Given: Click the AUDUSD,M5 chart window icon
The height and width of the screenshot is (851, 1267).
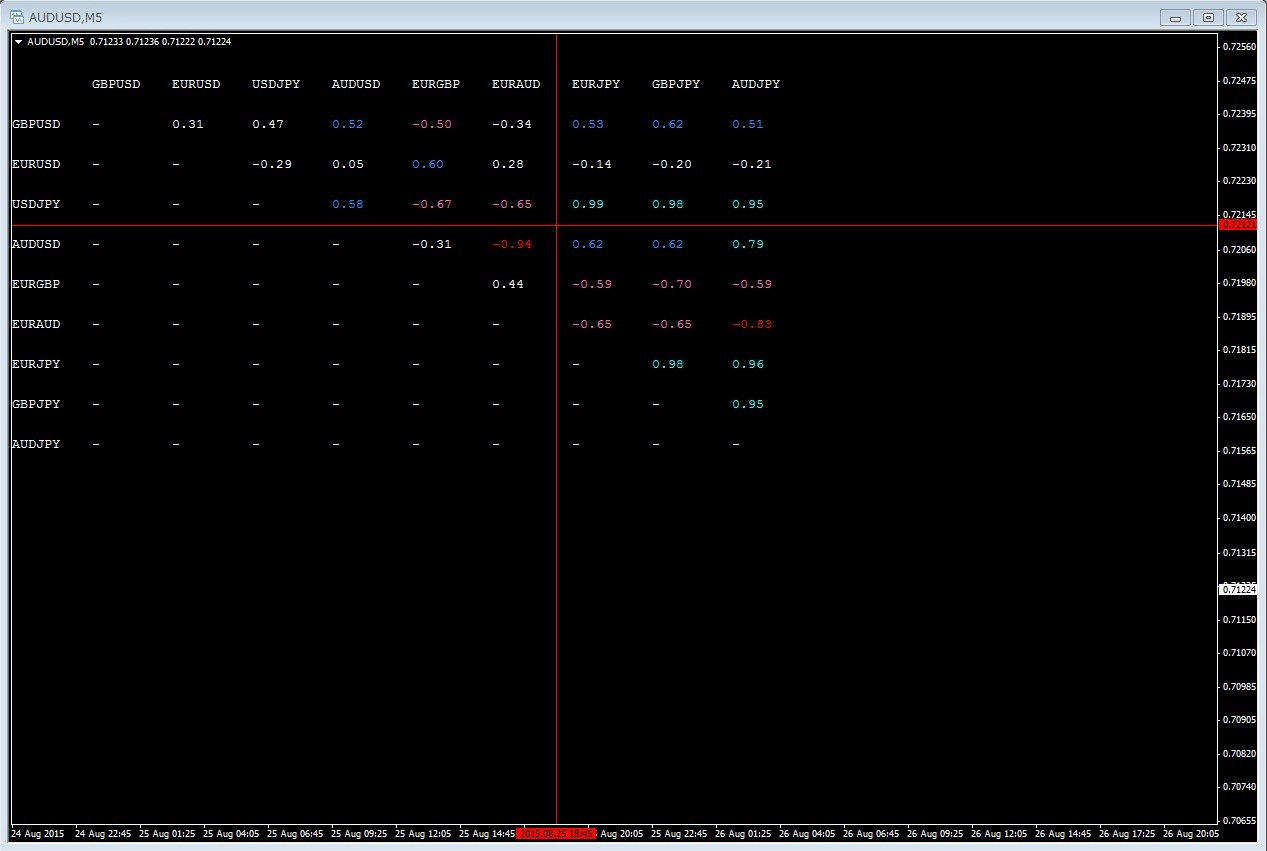Looking at the screenshot, I should 17,17.
